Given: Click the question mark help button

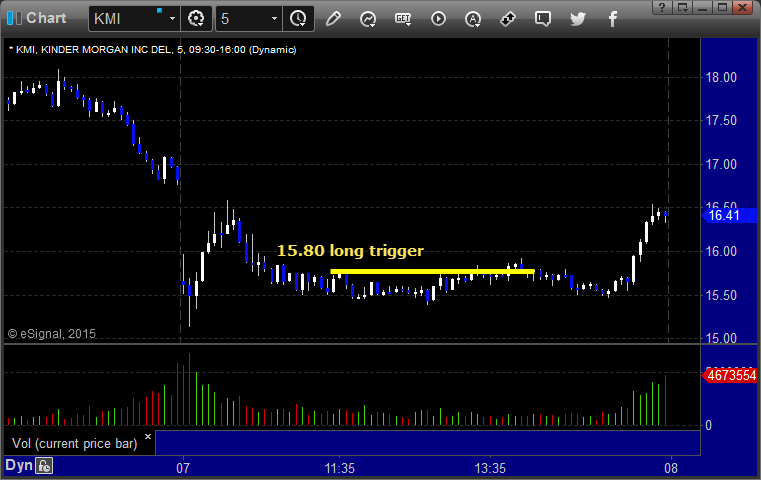Looking at the screenshot, I should tap(662, 7).
